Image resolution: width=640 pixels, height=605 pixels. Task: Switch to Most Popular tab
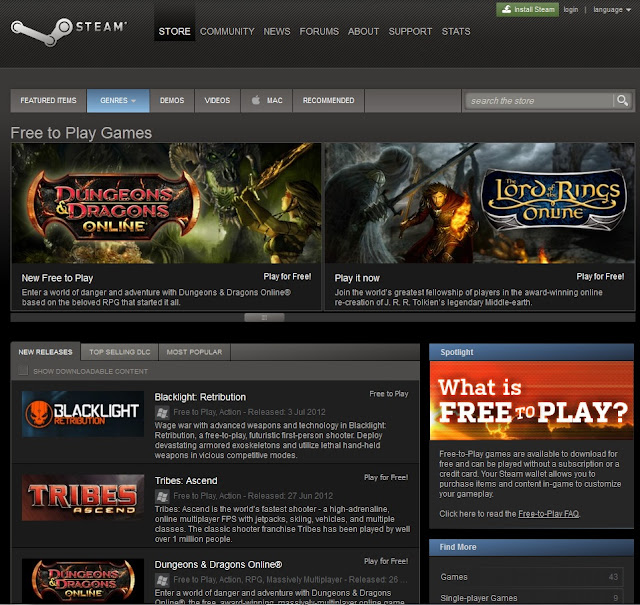coord(194,352)
